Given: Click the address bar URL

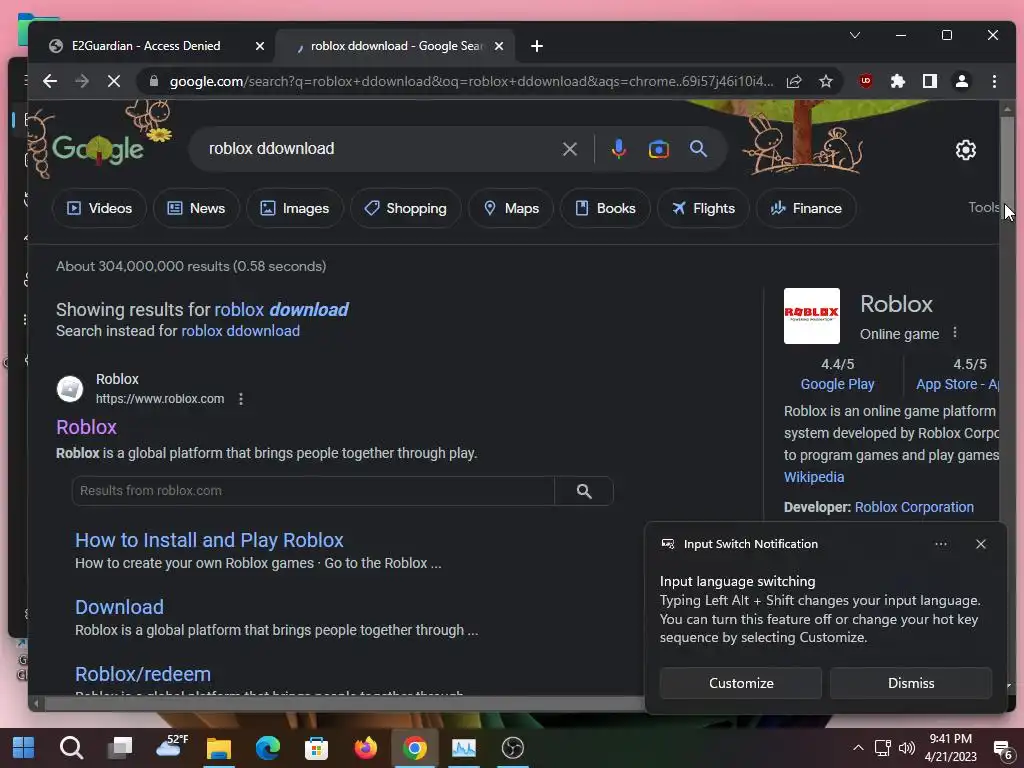Looking at the screenshot, I should point(470,82).
